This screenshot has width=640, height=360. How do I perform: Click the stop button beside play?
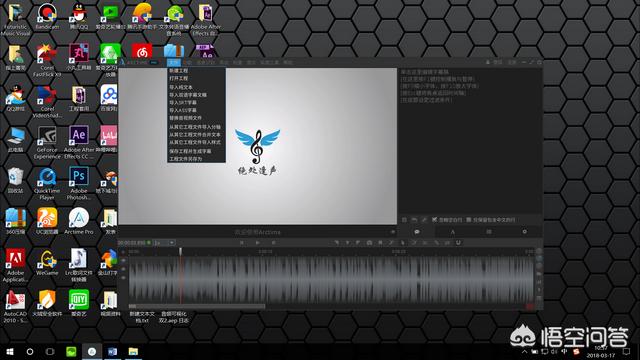point(273,242)
